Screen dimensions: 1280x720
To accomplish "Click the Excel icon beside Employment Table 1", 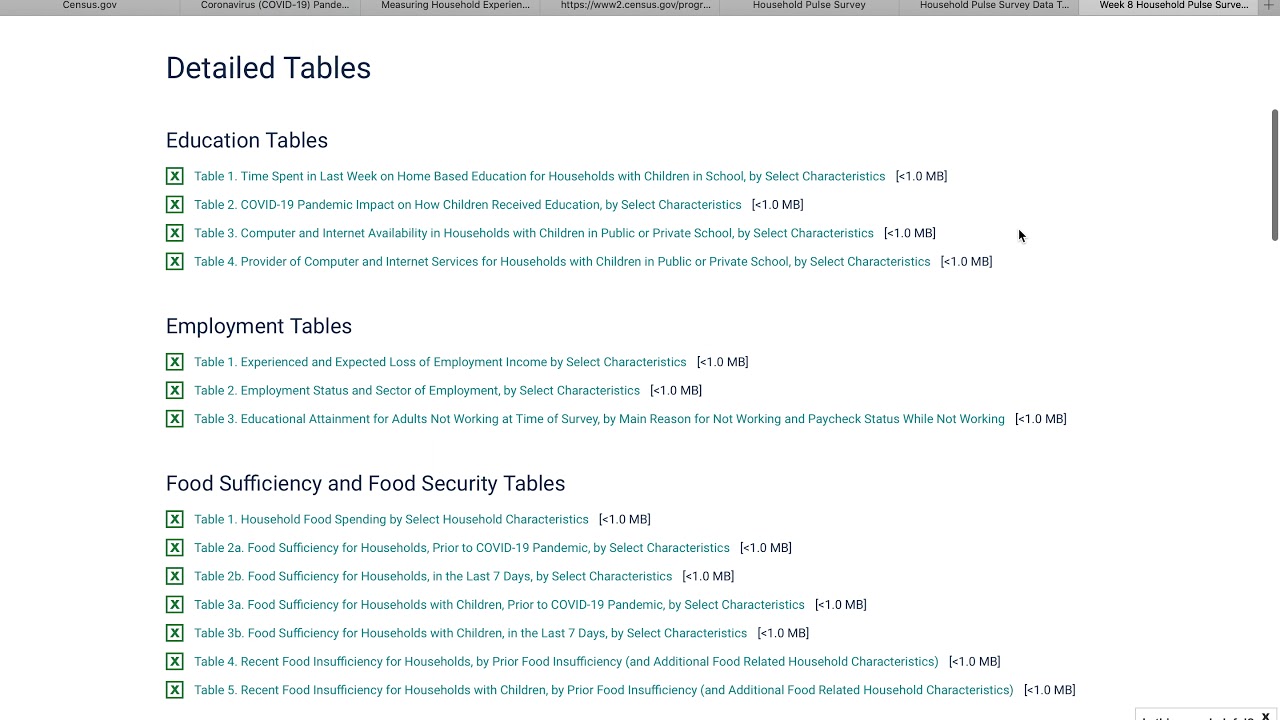I will tap(174, 362).
